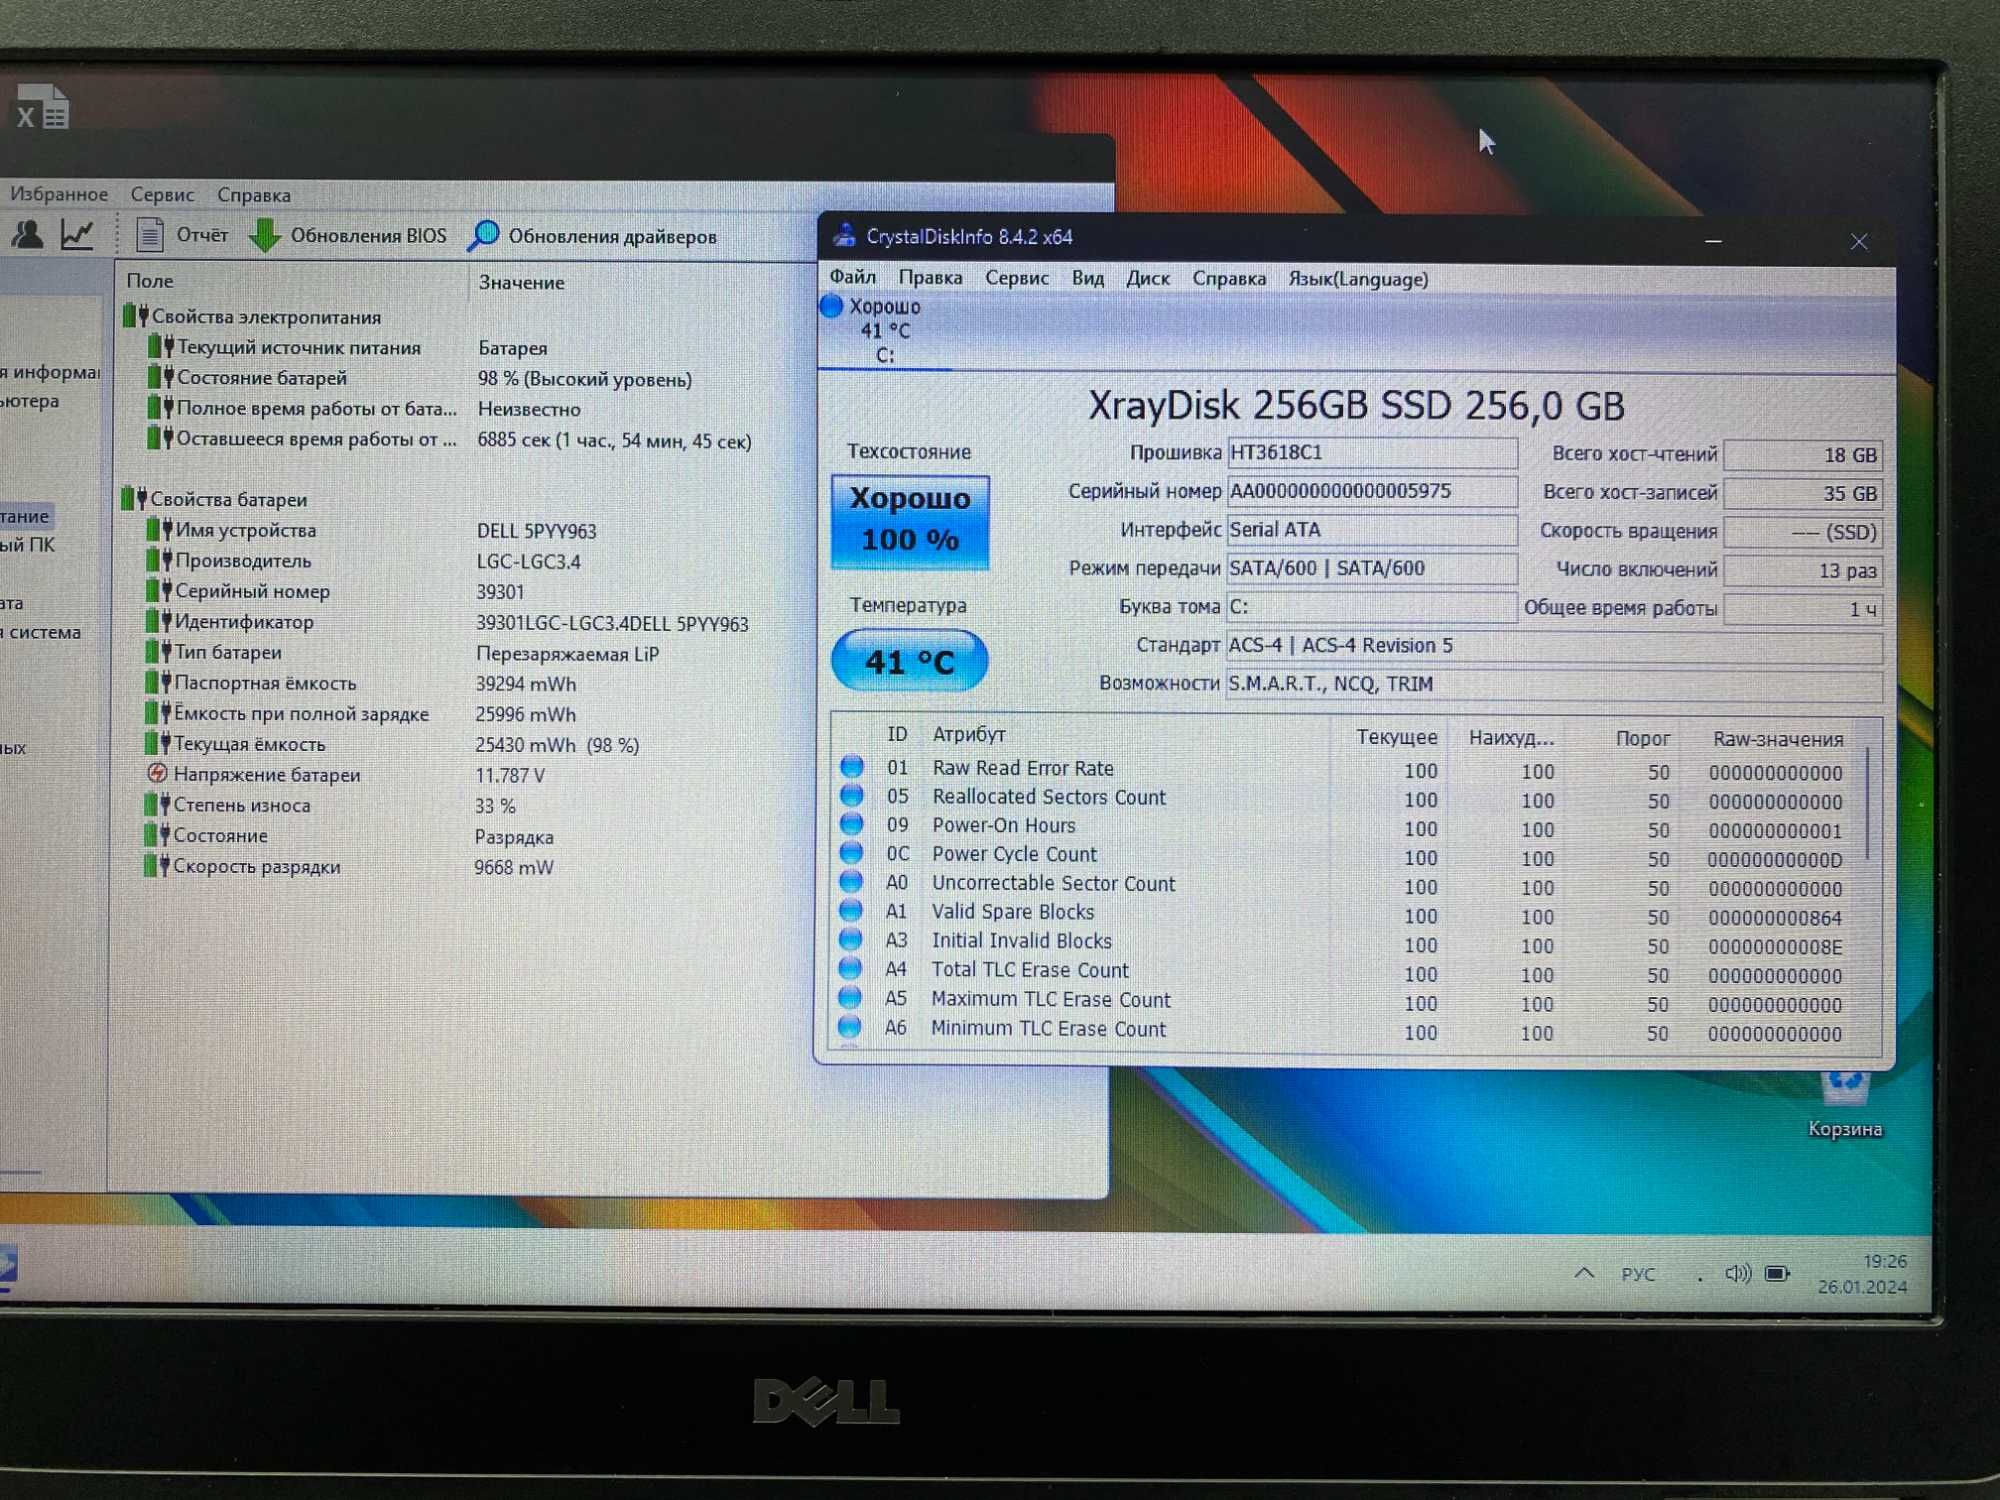The image size is (2000, 1500).
Task: Select the Хорошо 41 °C C: disk tab
Action: (885, 331)
